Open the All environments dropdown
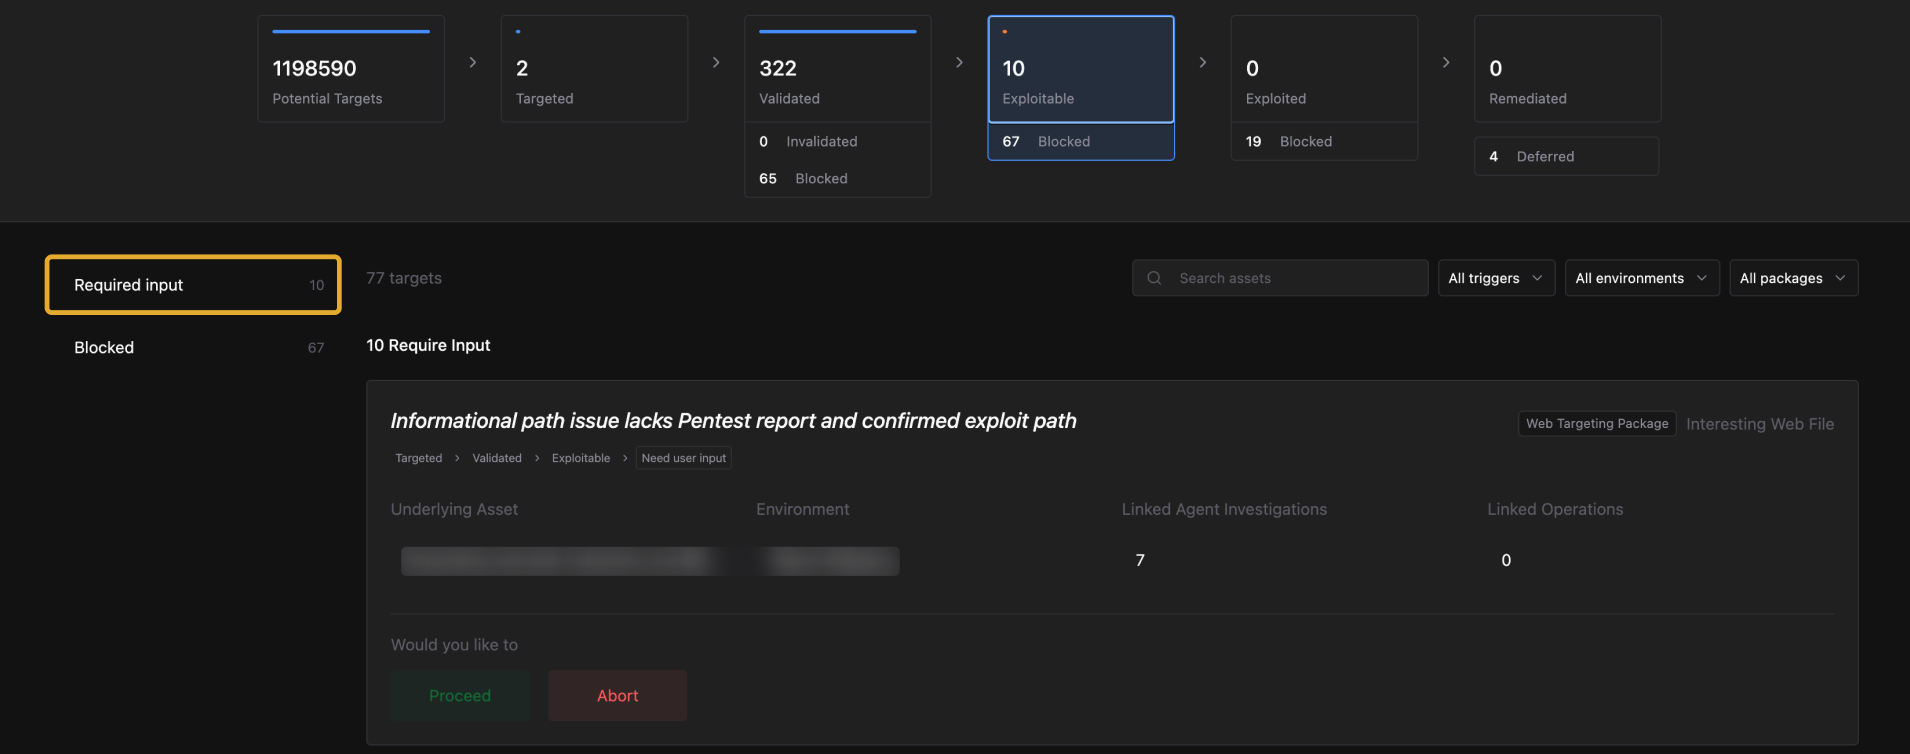Image resolution: width=1910 pixels, height=754 pixels. pyautogui.click(x=1642, y=278)
